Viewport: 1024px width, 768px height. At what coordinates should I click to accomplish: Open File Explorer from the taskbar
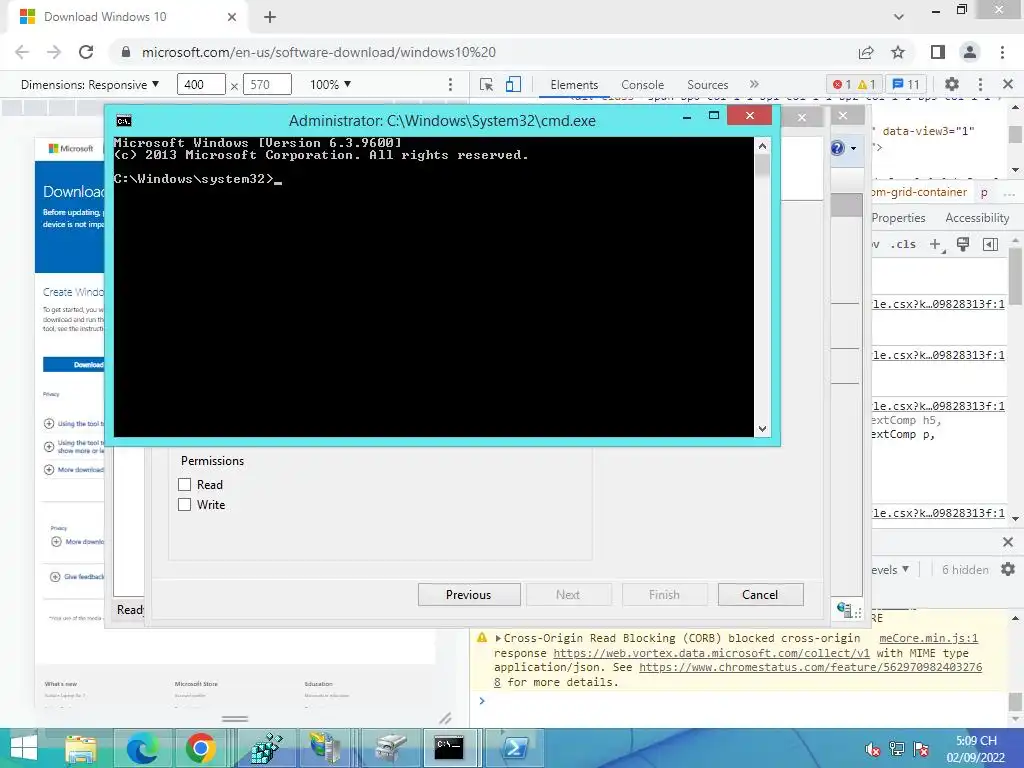click(81, 748)
